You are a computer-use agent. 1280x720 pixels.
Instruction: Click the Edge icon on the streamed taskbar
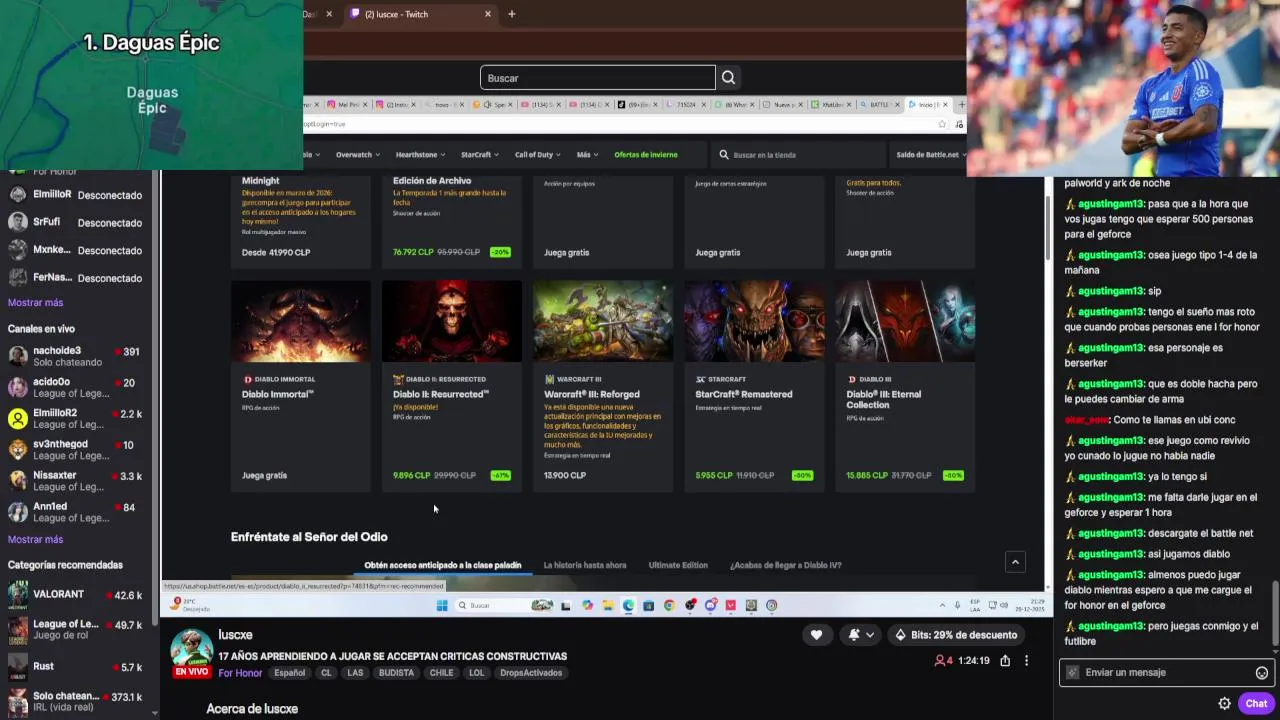pos(628,605)
